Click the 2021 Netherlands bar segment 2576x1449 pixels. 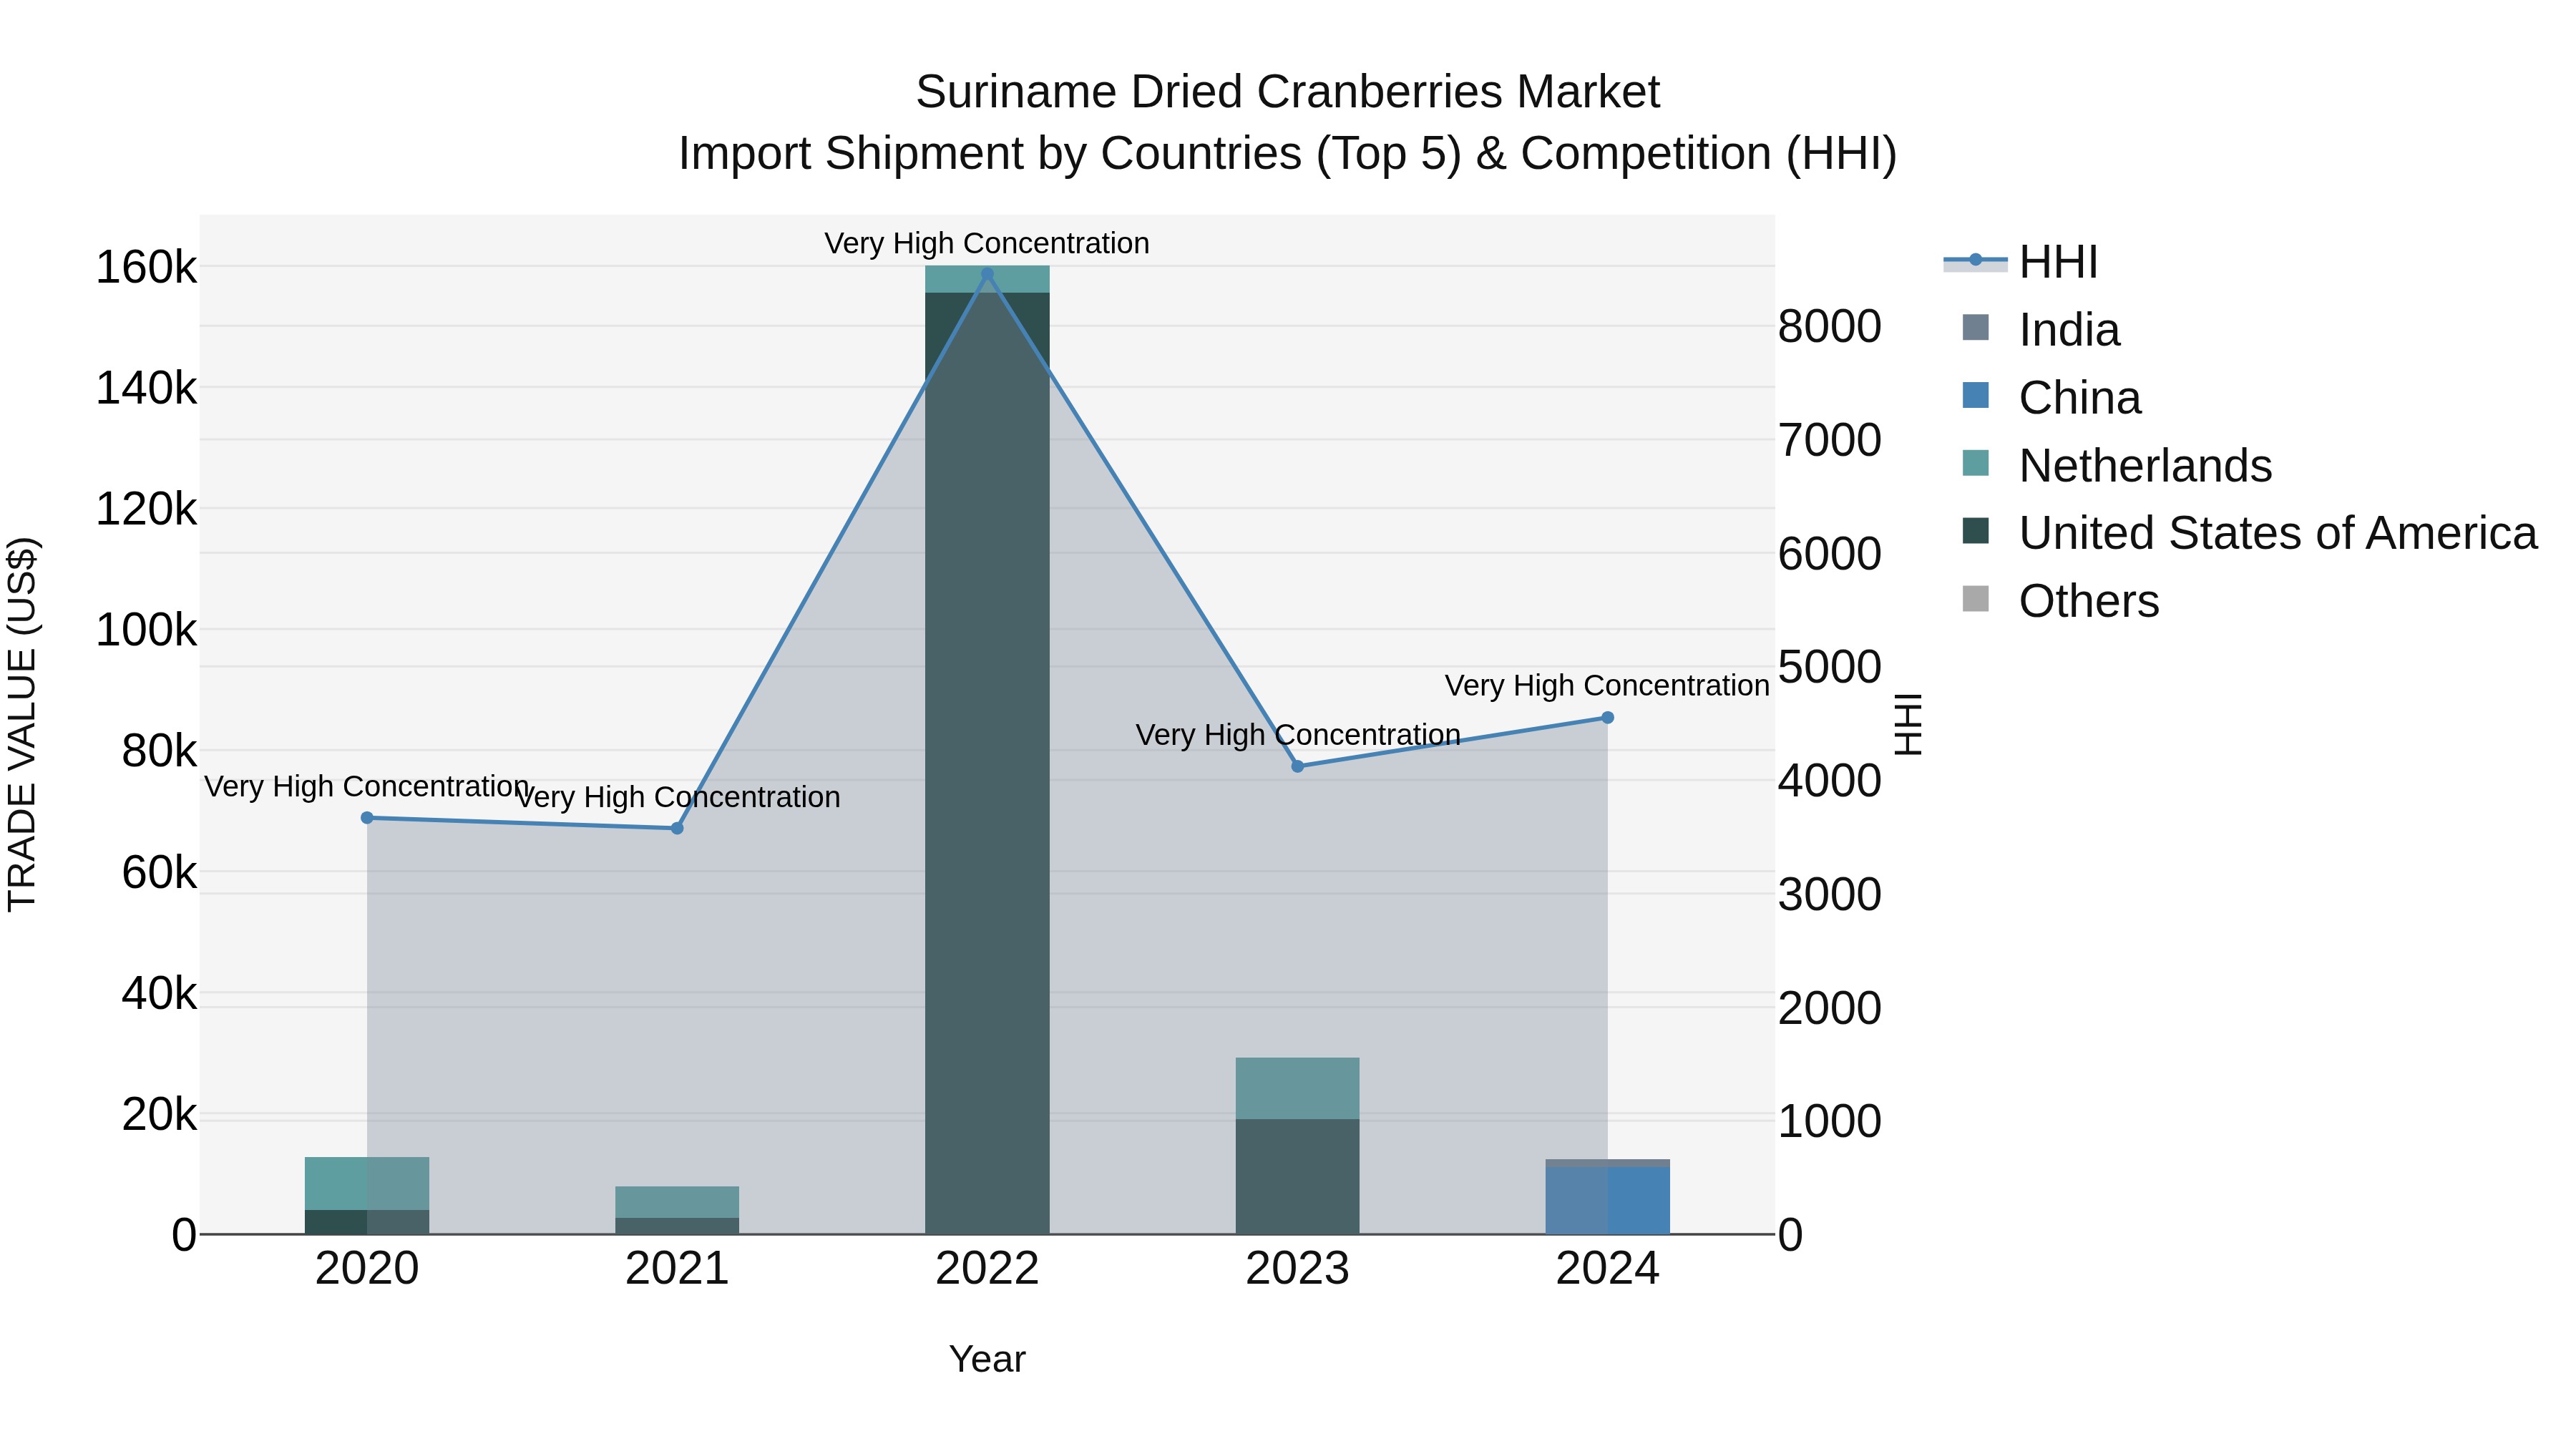coord(677,1202)
